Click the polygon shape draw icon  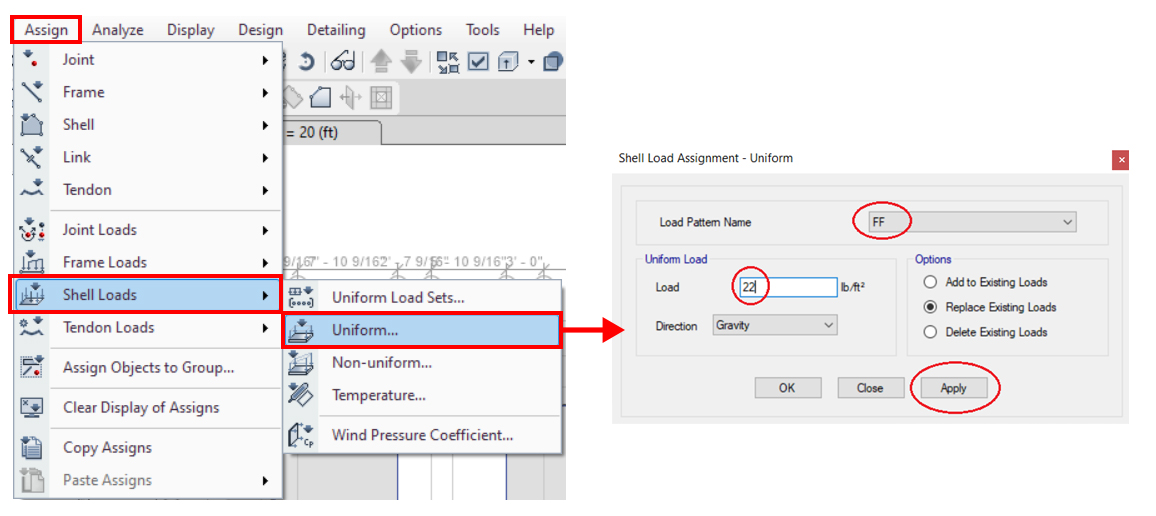point(321,97)
